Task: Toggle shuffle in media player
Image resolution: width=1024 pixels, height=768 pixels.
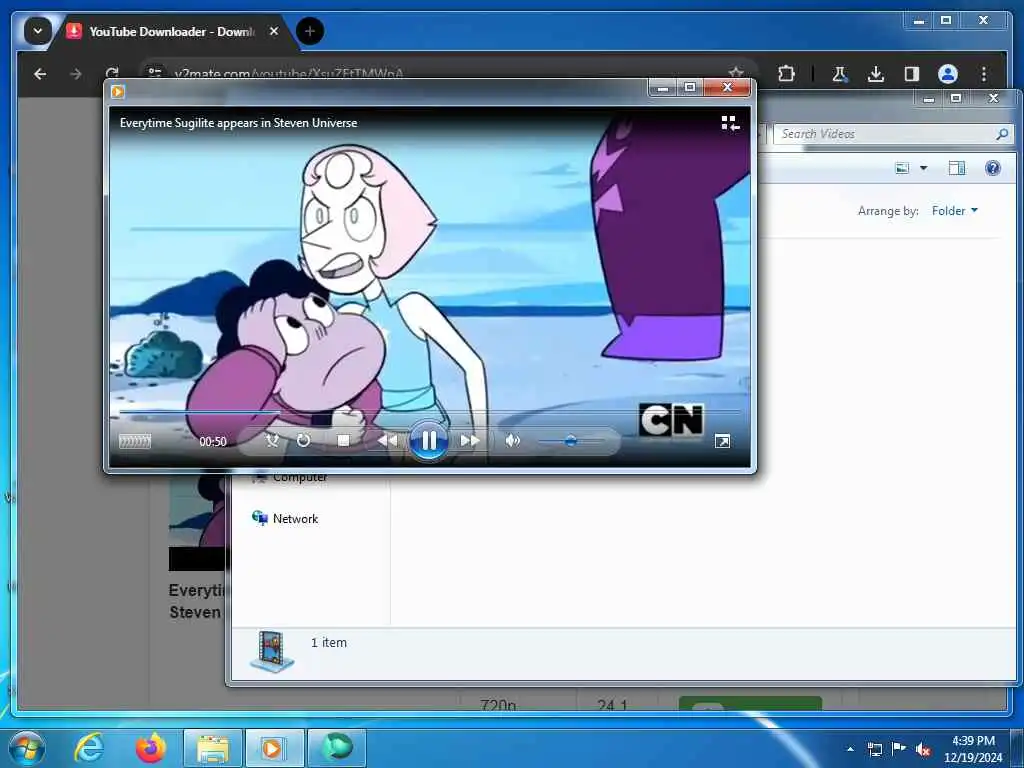Action: point(272,441)
